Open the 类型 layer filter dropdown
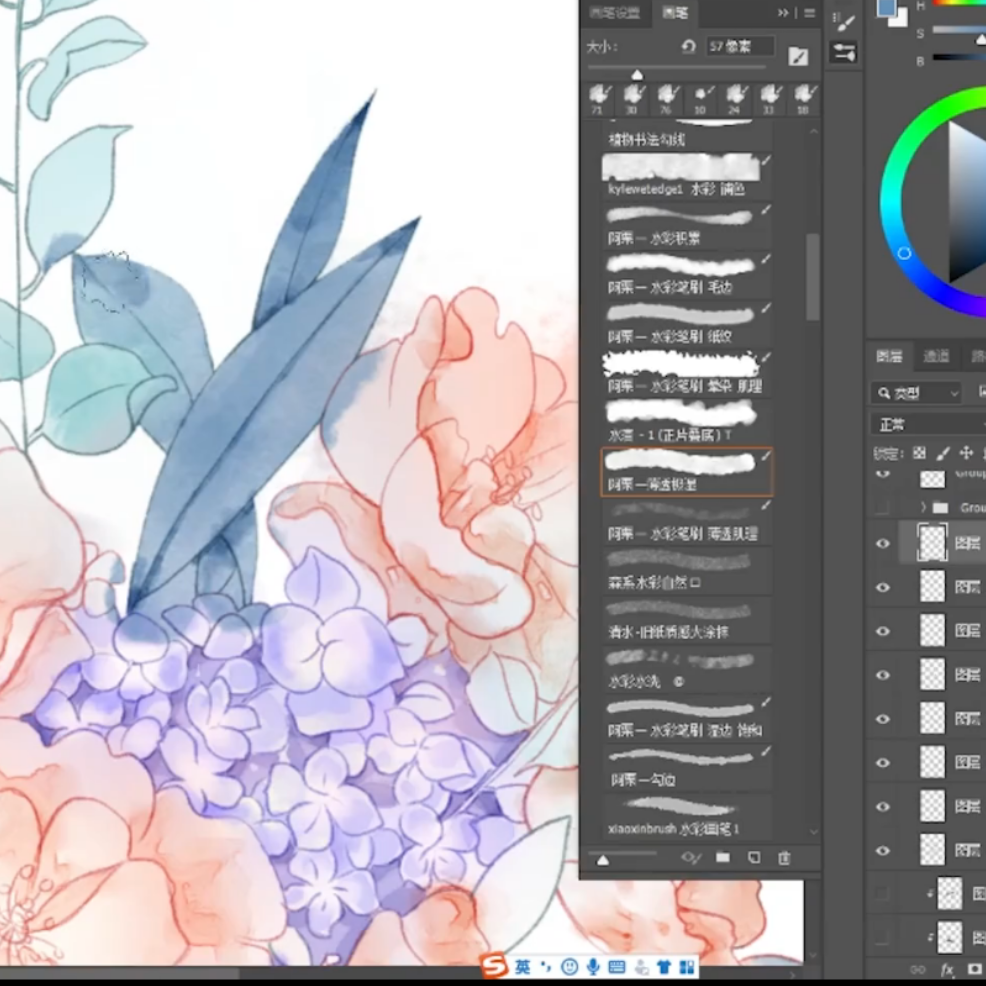 point(916,394)
